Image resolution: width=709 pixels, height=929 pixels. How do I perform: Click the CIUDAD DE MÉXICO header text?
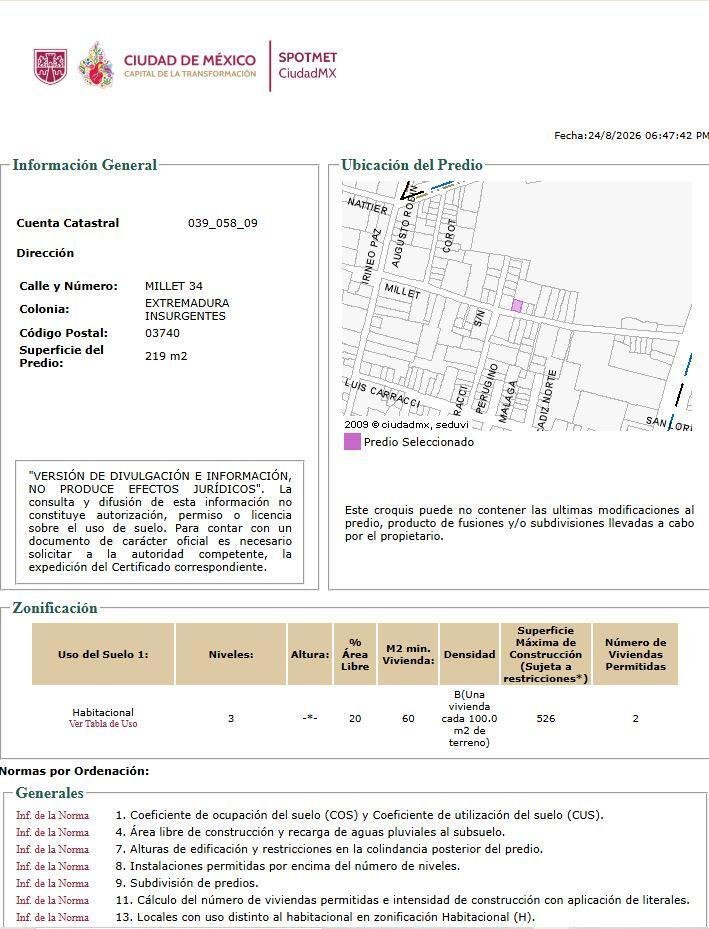click(x=190, y=60)
